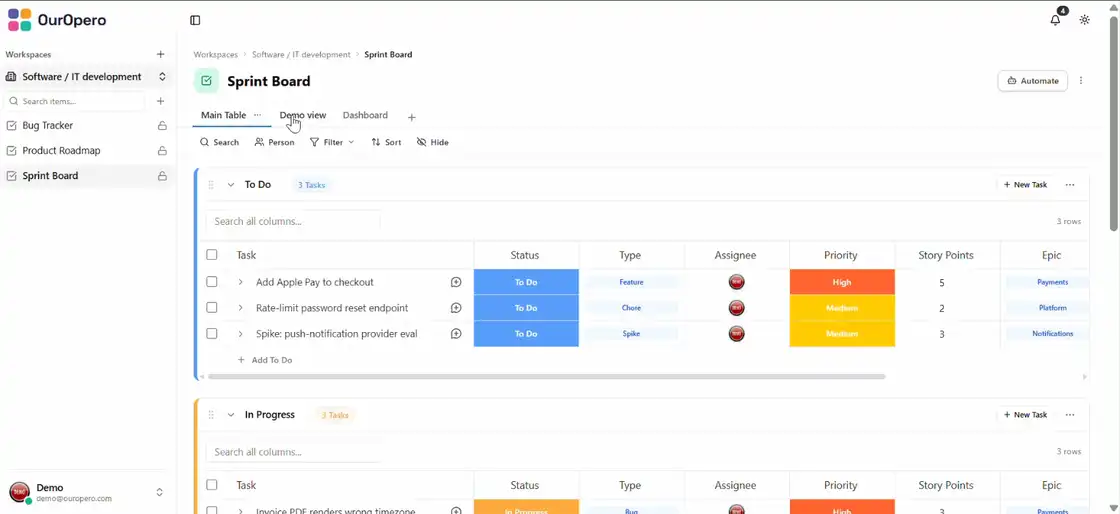
Task: Click the lock icon next to Bug Tracker
Action: coord(162,126)
